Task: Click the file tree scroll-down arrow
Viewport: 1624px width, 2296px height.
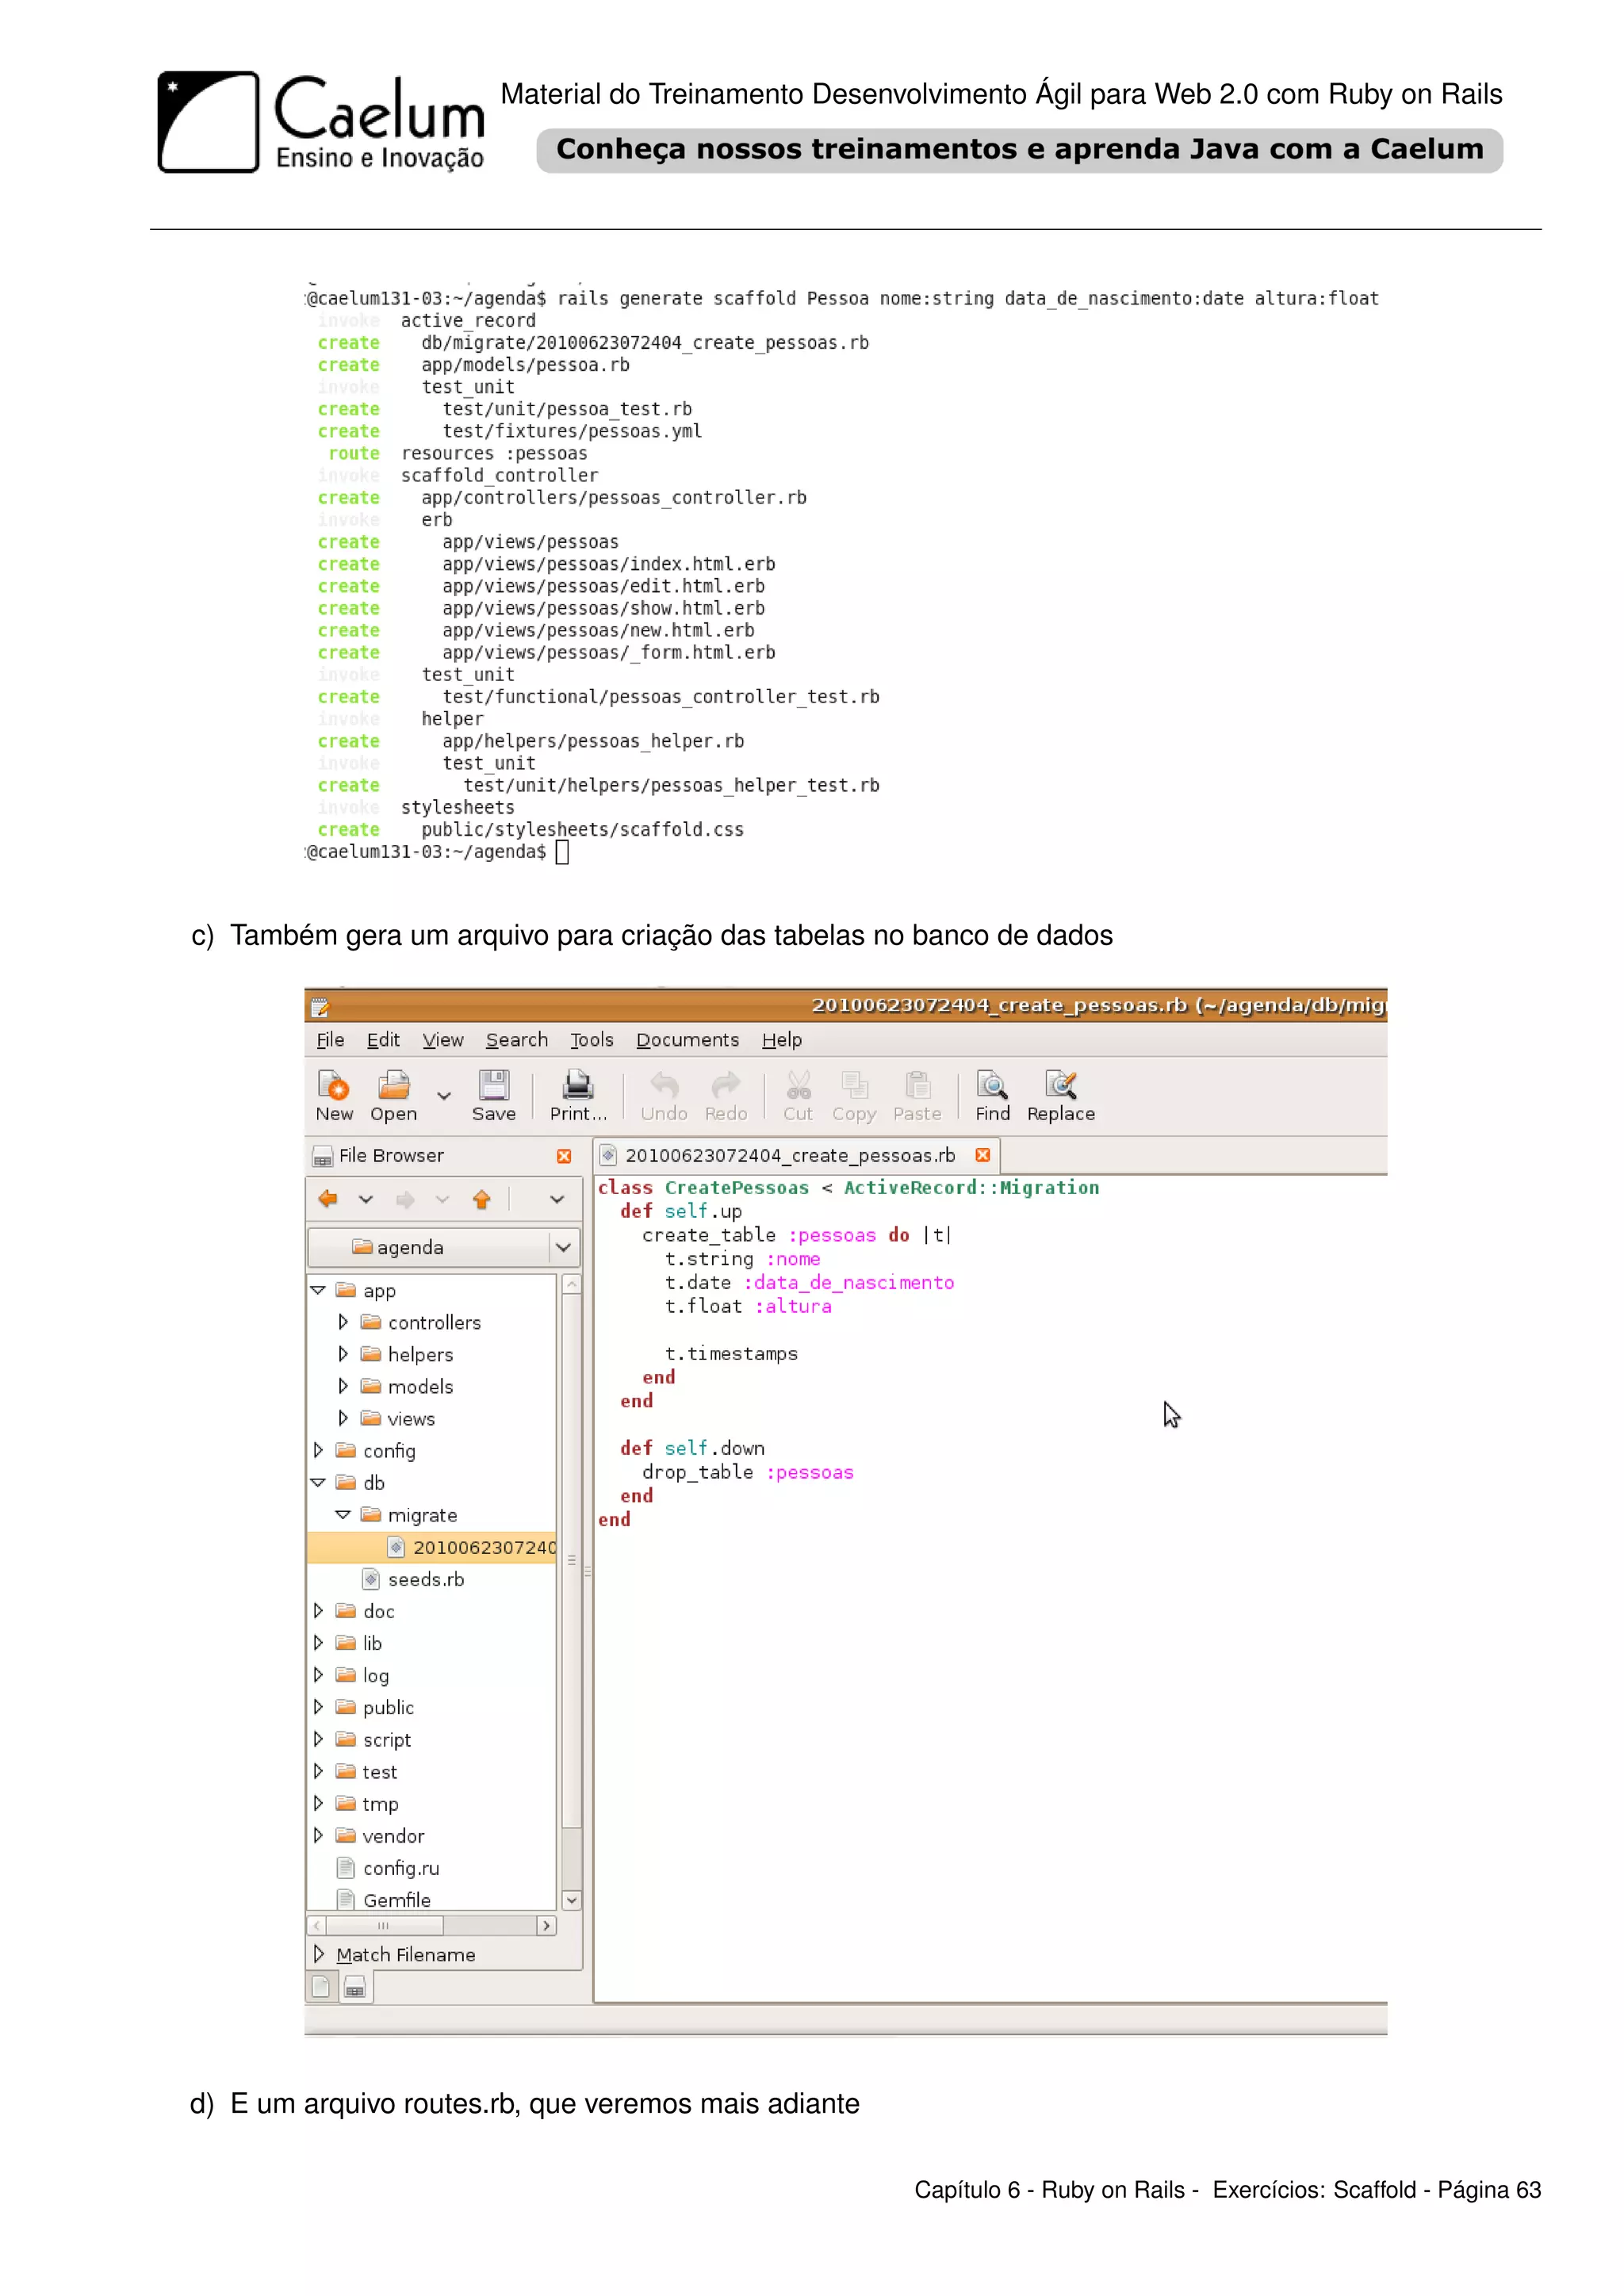Action: pyautogui.click(x=571, y=1900)
